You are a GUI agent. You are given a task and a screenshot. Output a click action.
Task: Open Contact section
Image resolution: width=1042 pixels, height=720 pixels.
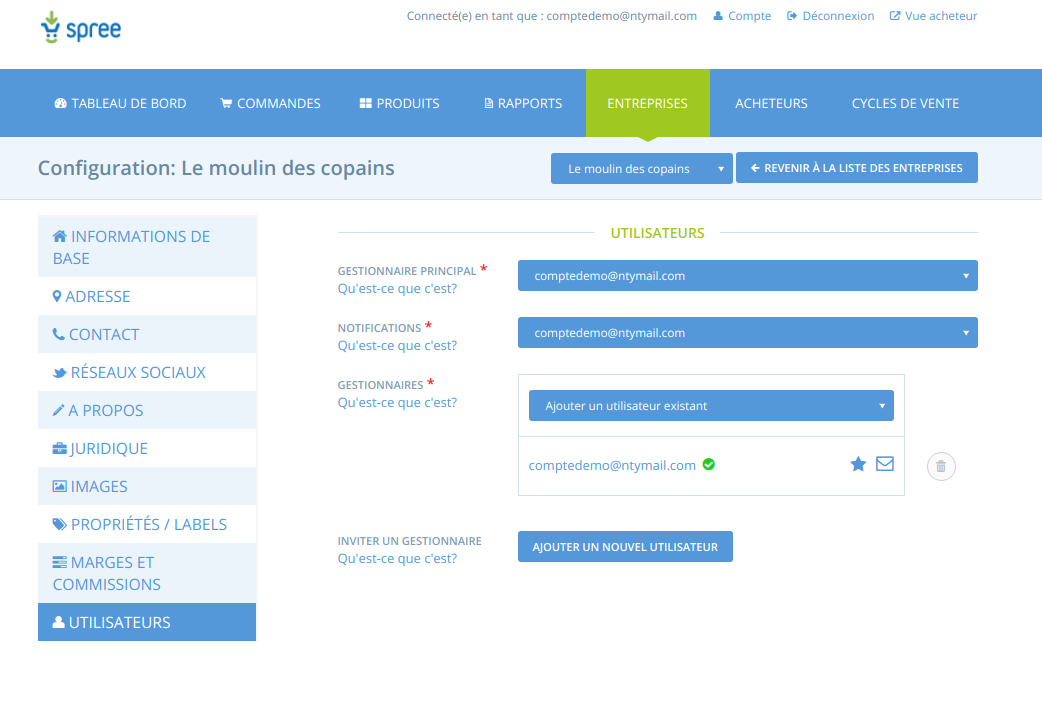(147, 334)
